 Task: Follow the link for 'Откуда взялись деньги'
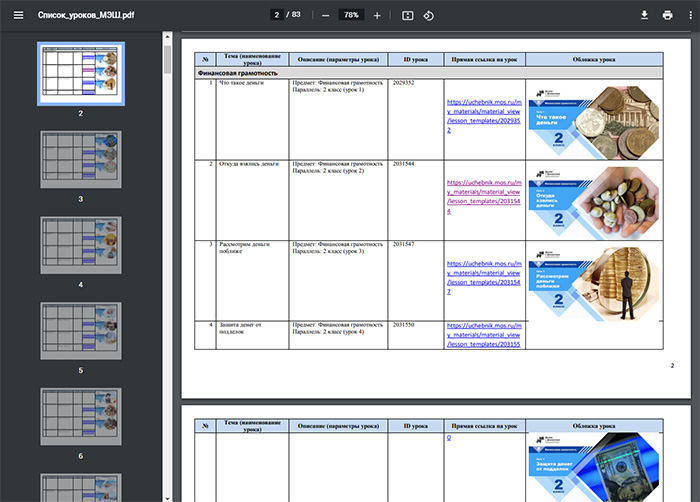tap(483, 197)
